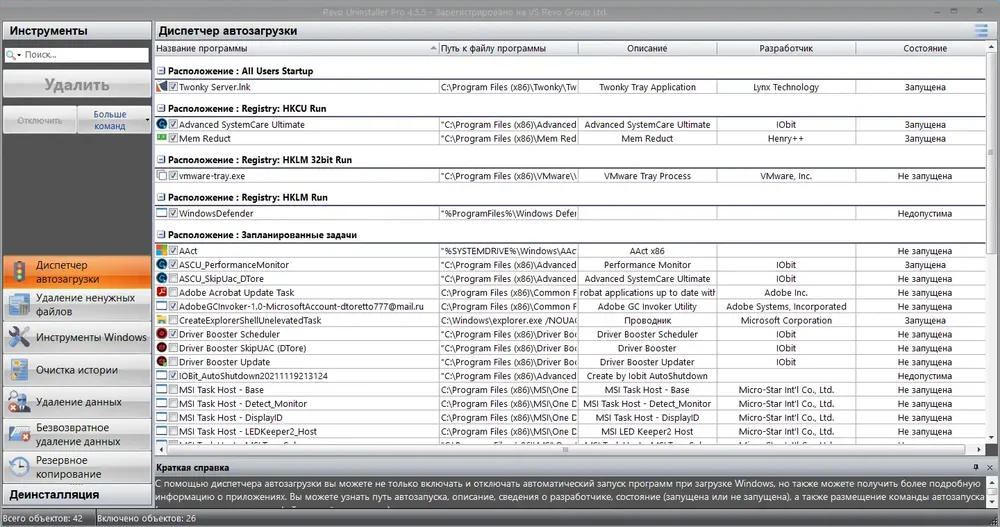The image size is (1000, 527).
Task: Click the traffic light Autorun Manager icon
Action: tap(19, 272)
